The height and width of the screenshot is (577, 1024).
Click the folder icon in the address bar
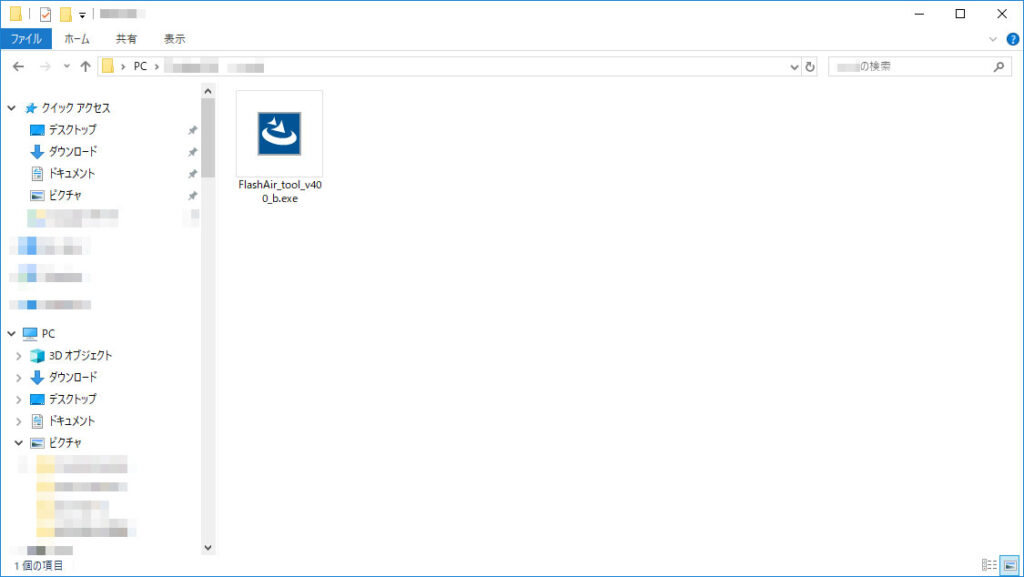(x=108, y=67)
